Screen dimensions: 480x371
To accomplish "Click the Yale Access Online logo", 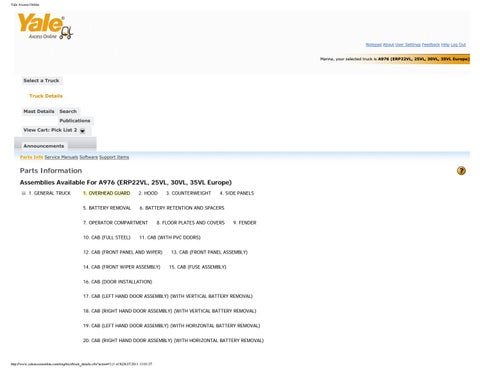I will pos(45,26).
